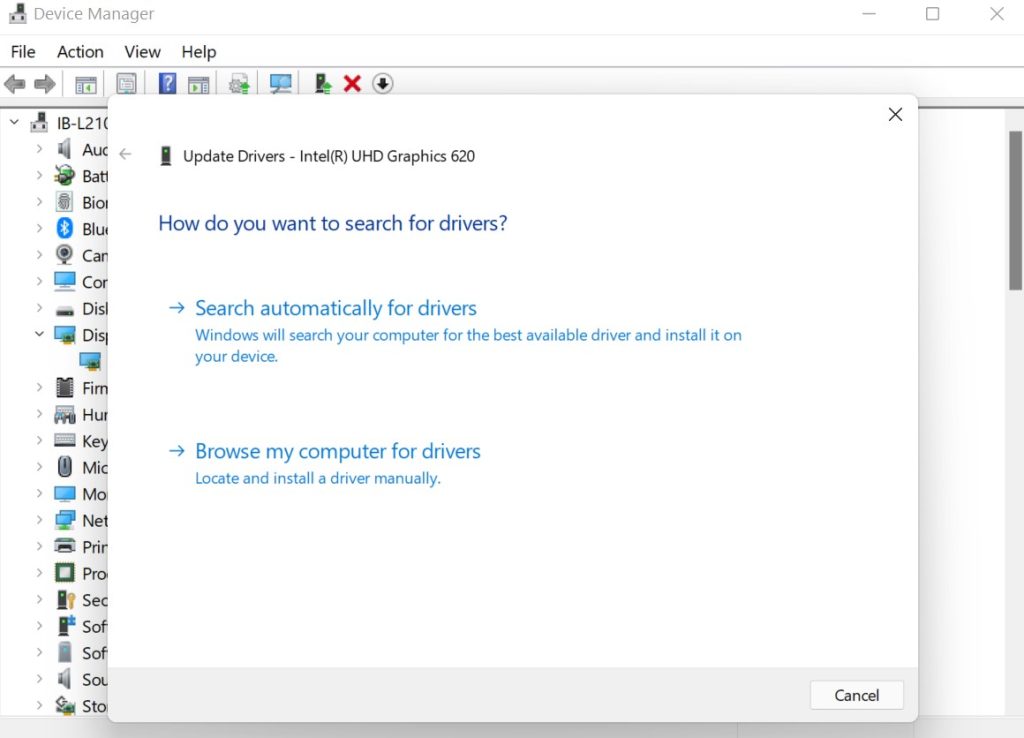
Task: Click the Show/Hide Console Tree toolbar icon
Action: (85, 83)
